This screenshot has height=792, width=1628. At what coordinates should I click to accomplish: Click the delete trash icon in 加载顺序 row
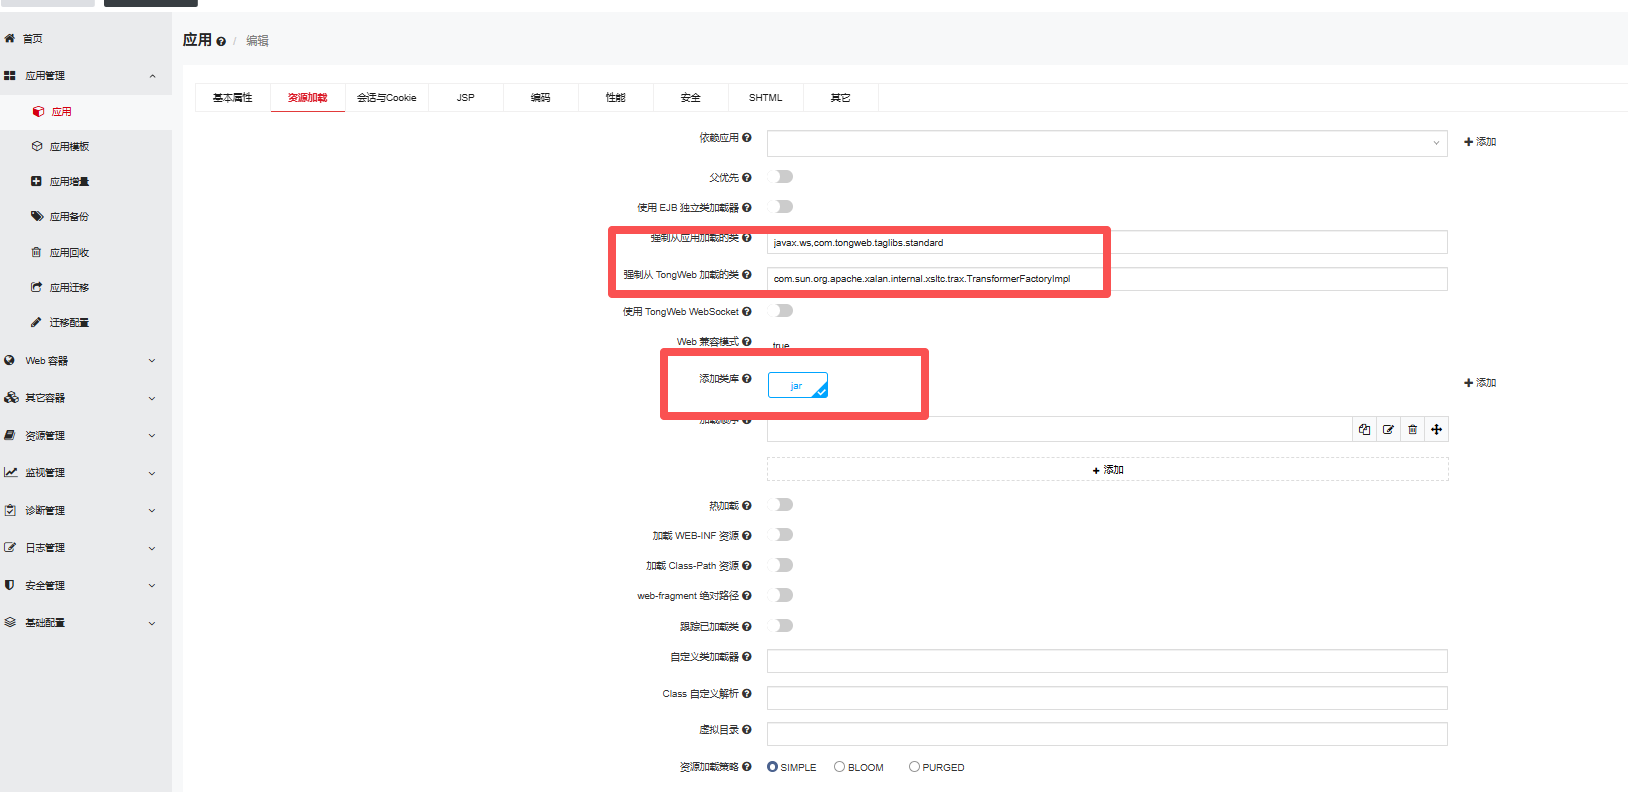[x=1413, y=429]
